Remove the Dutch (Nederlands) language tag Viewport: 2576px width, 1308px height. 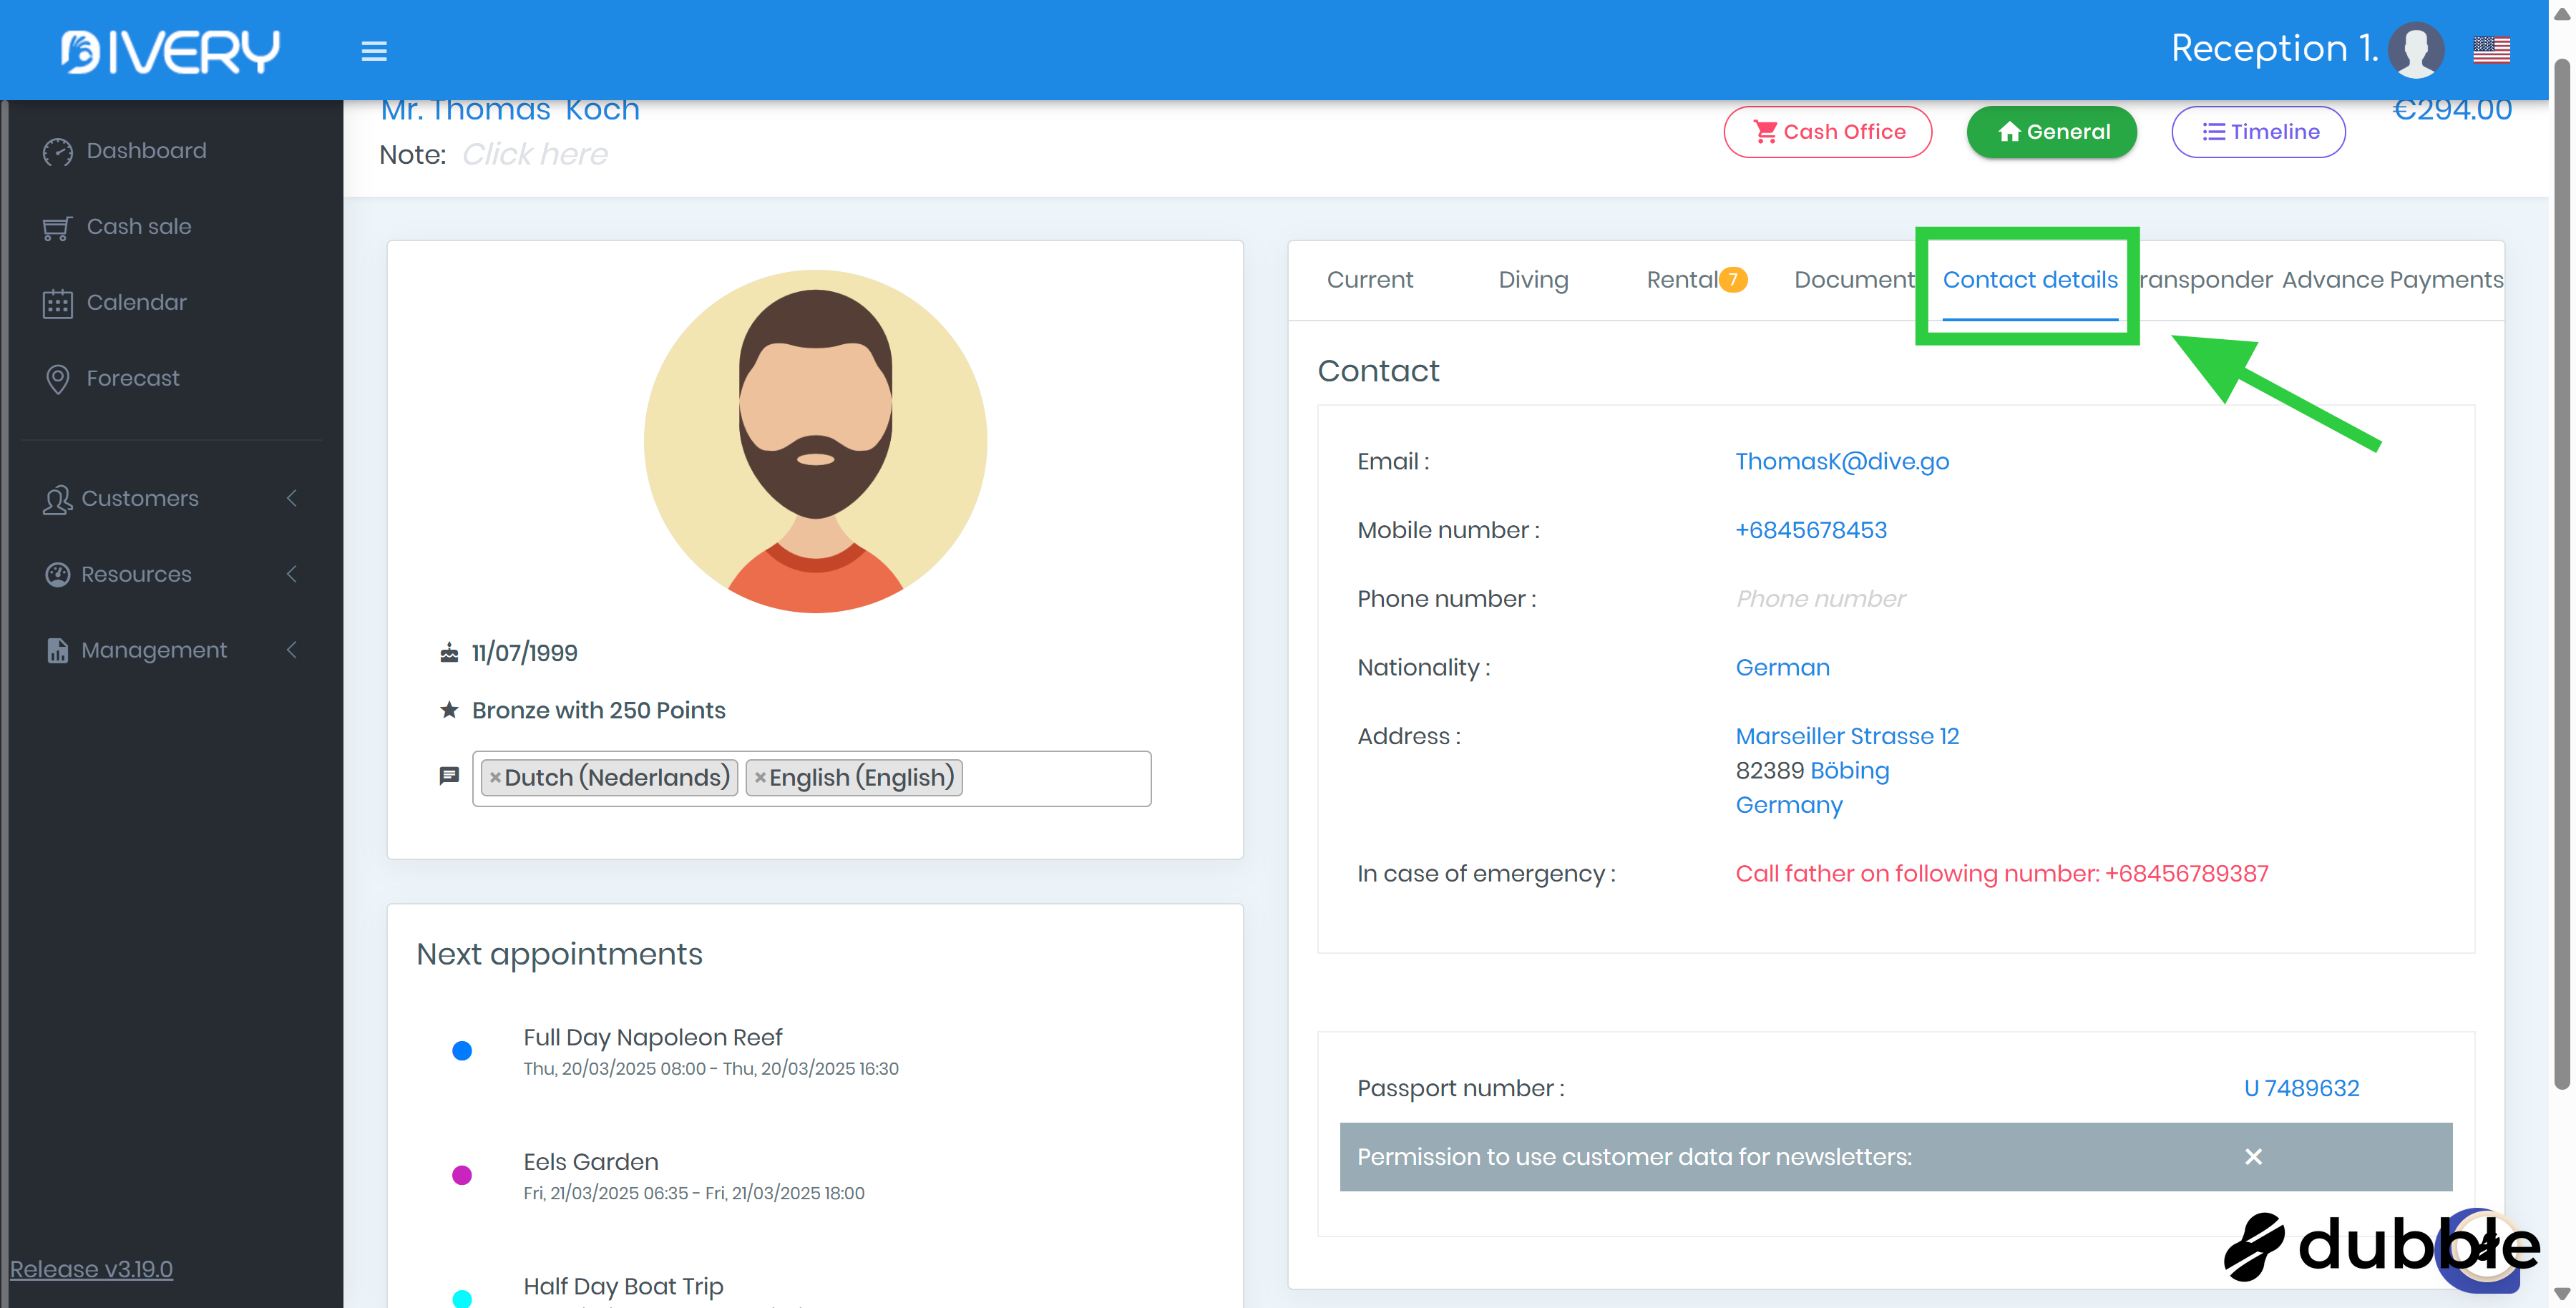click(x=495, y=777)
